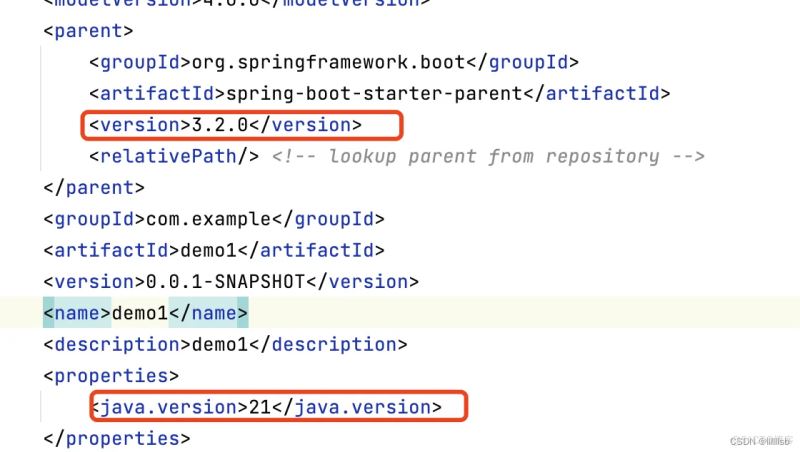Click the java.version value 21
The image size is (800, 452).
point(260,407)
